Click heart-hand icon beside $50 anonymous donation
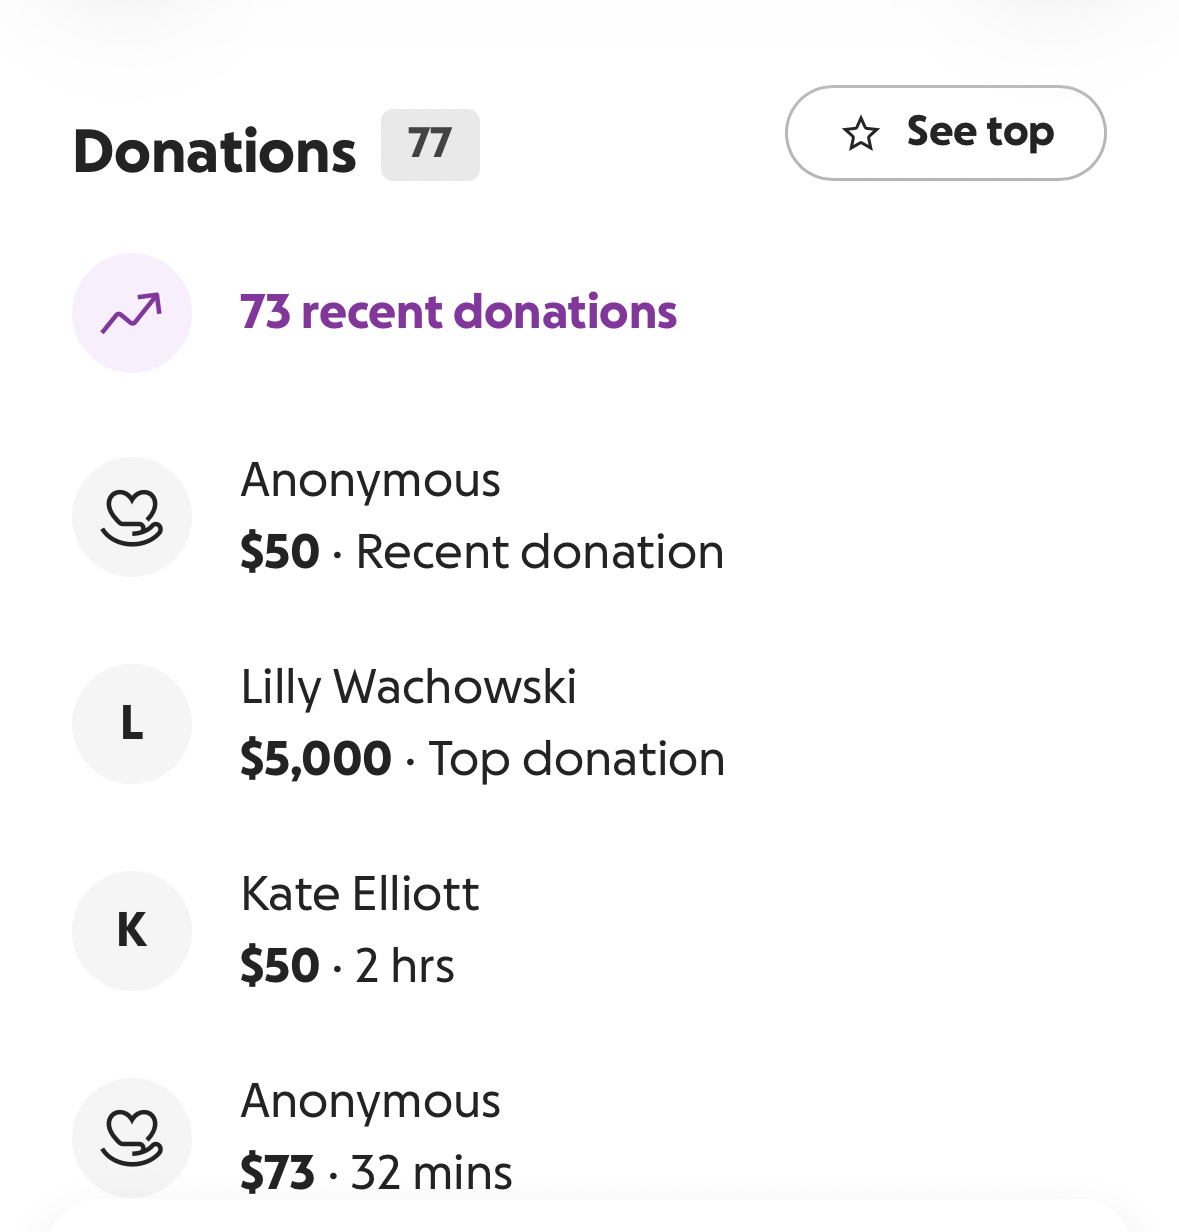Screen dimensions: 1179x1232 coord(132,517)
